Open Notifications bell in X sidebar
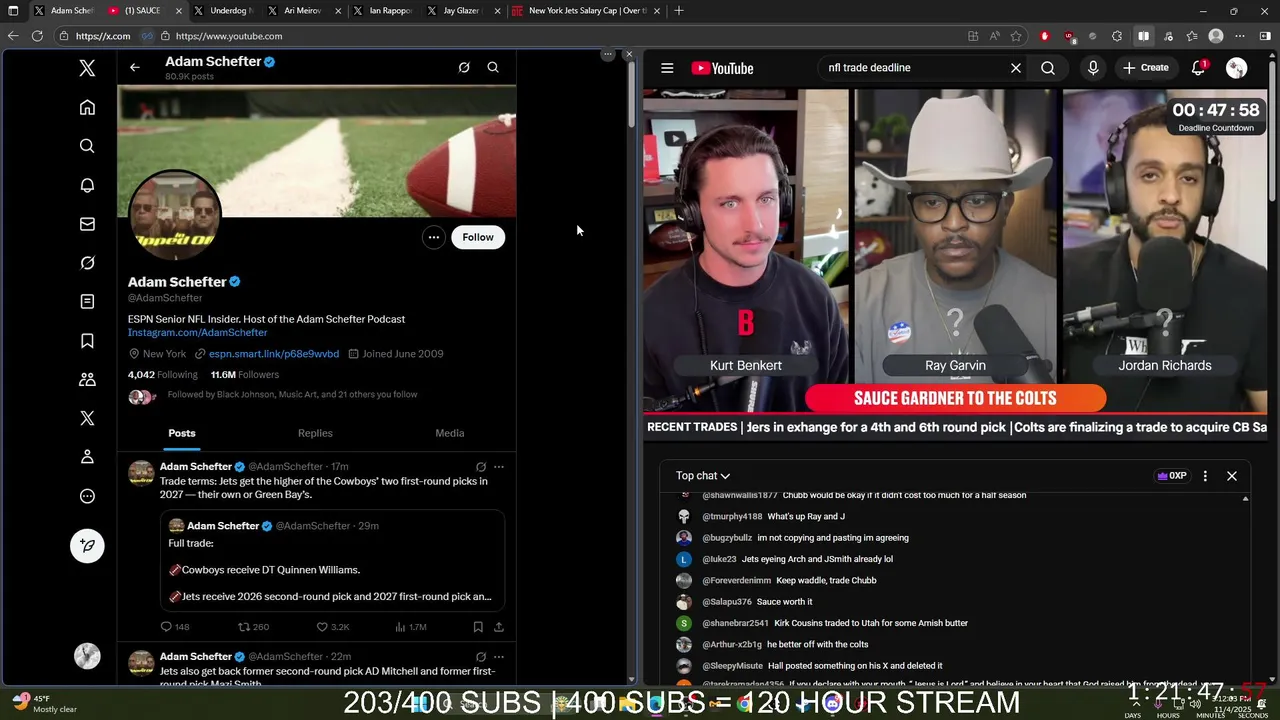 pyautogui.click(x=87, y=185)
